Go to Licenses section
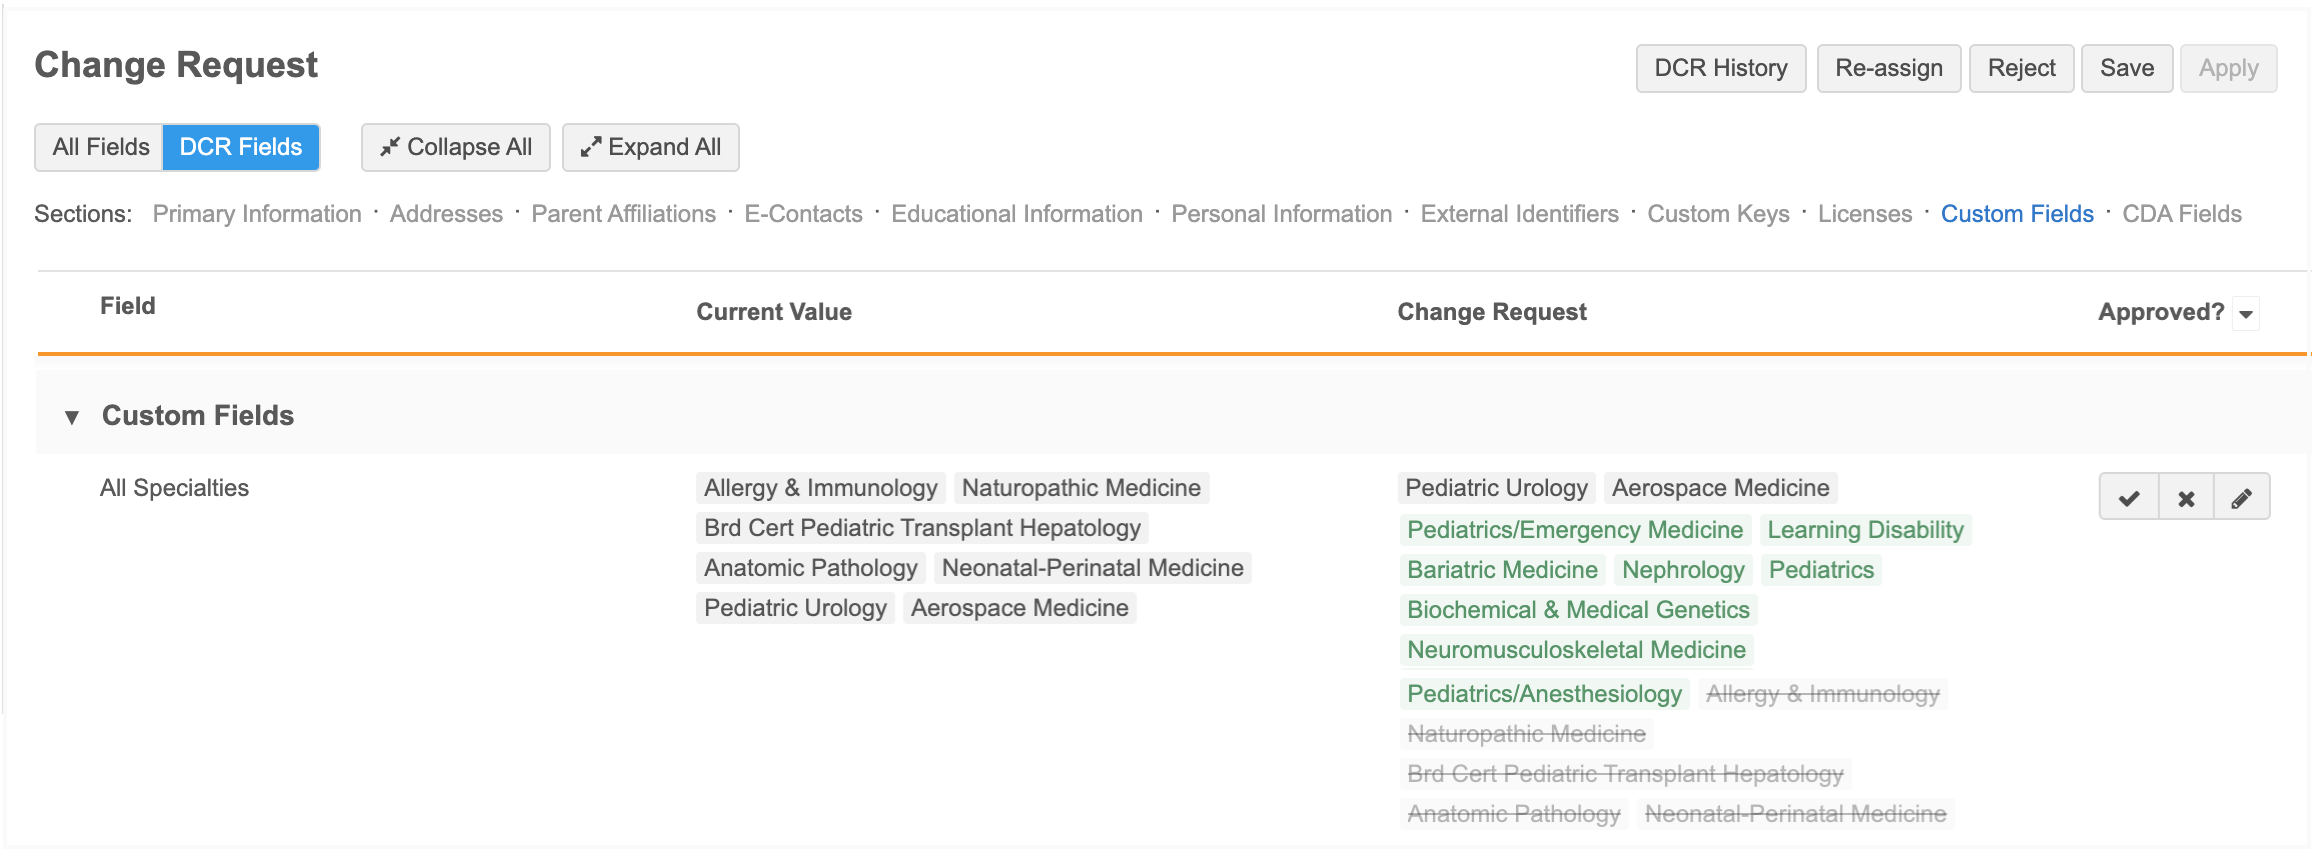Screen dimensions: 2312x856 1864,214
